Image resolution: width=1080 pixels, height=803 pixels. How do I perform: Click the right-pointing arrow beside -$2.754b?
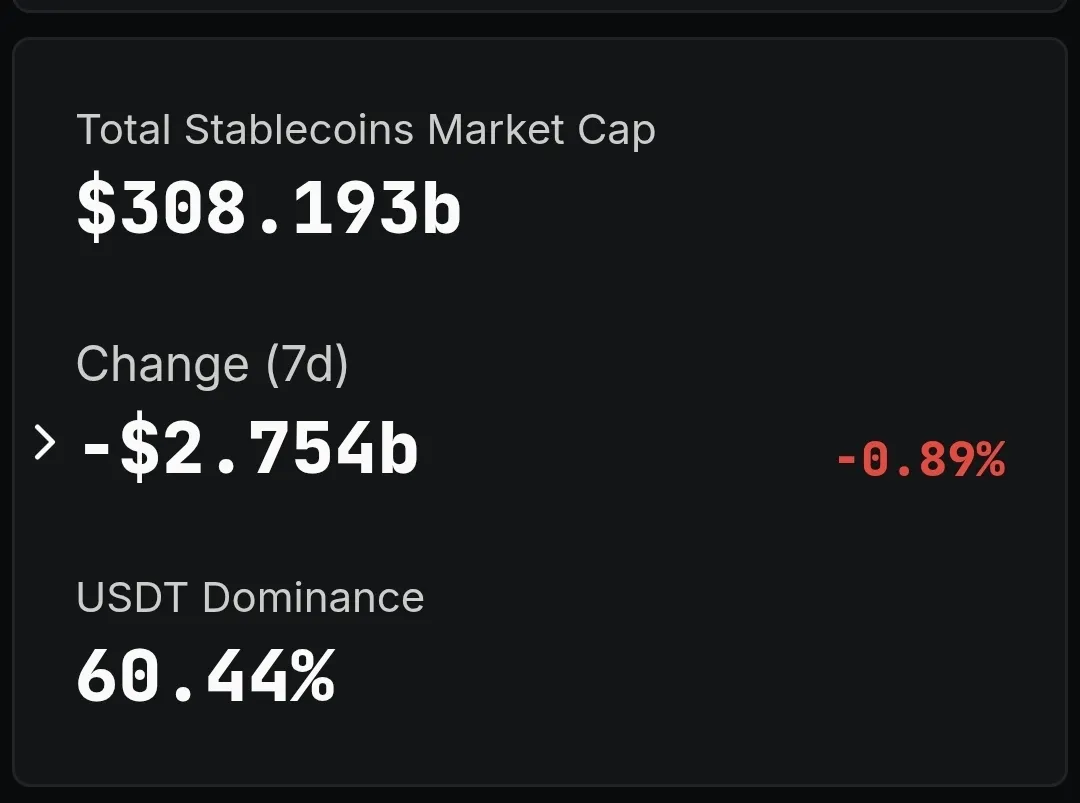pos(43,443)
